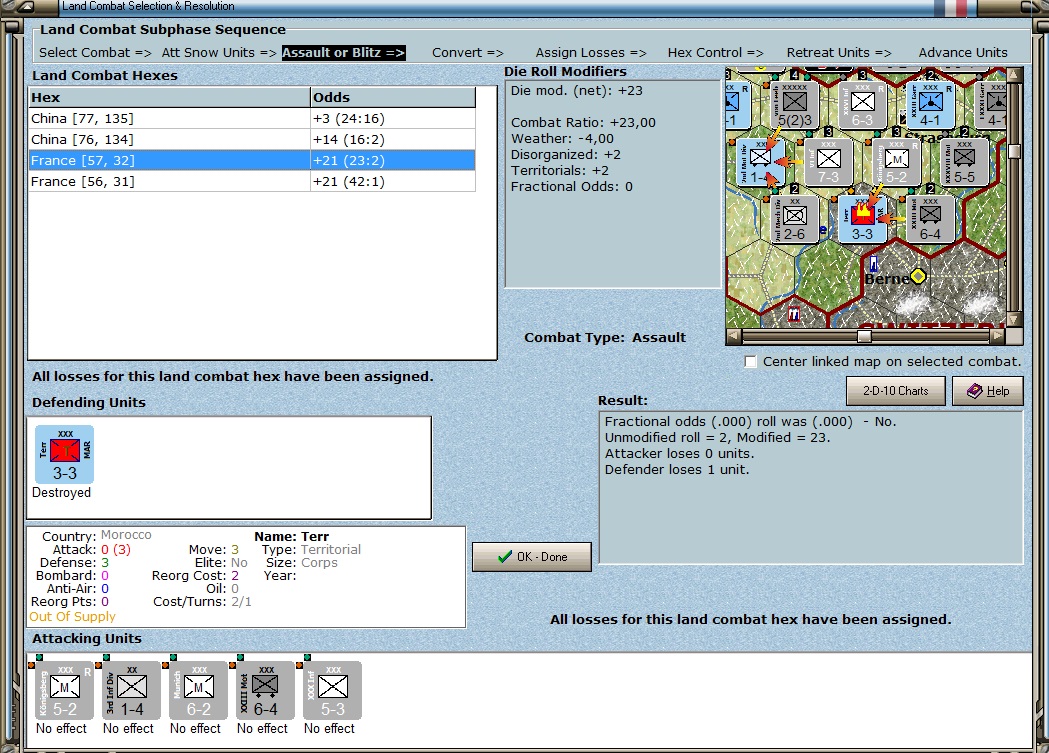The width and height of the screenshot is (1049, 753).
Task: Confirm with OK - Done button
Action: (532, 556)
